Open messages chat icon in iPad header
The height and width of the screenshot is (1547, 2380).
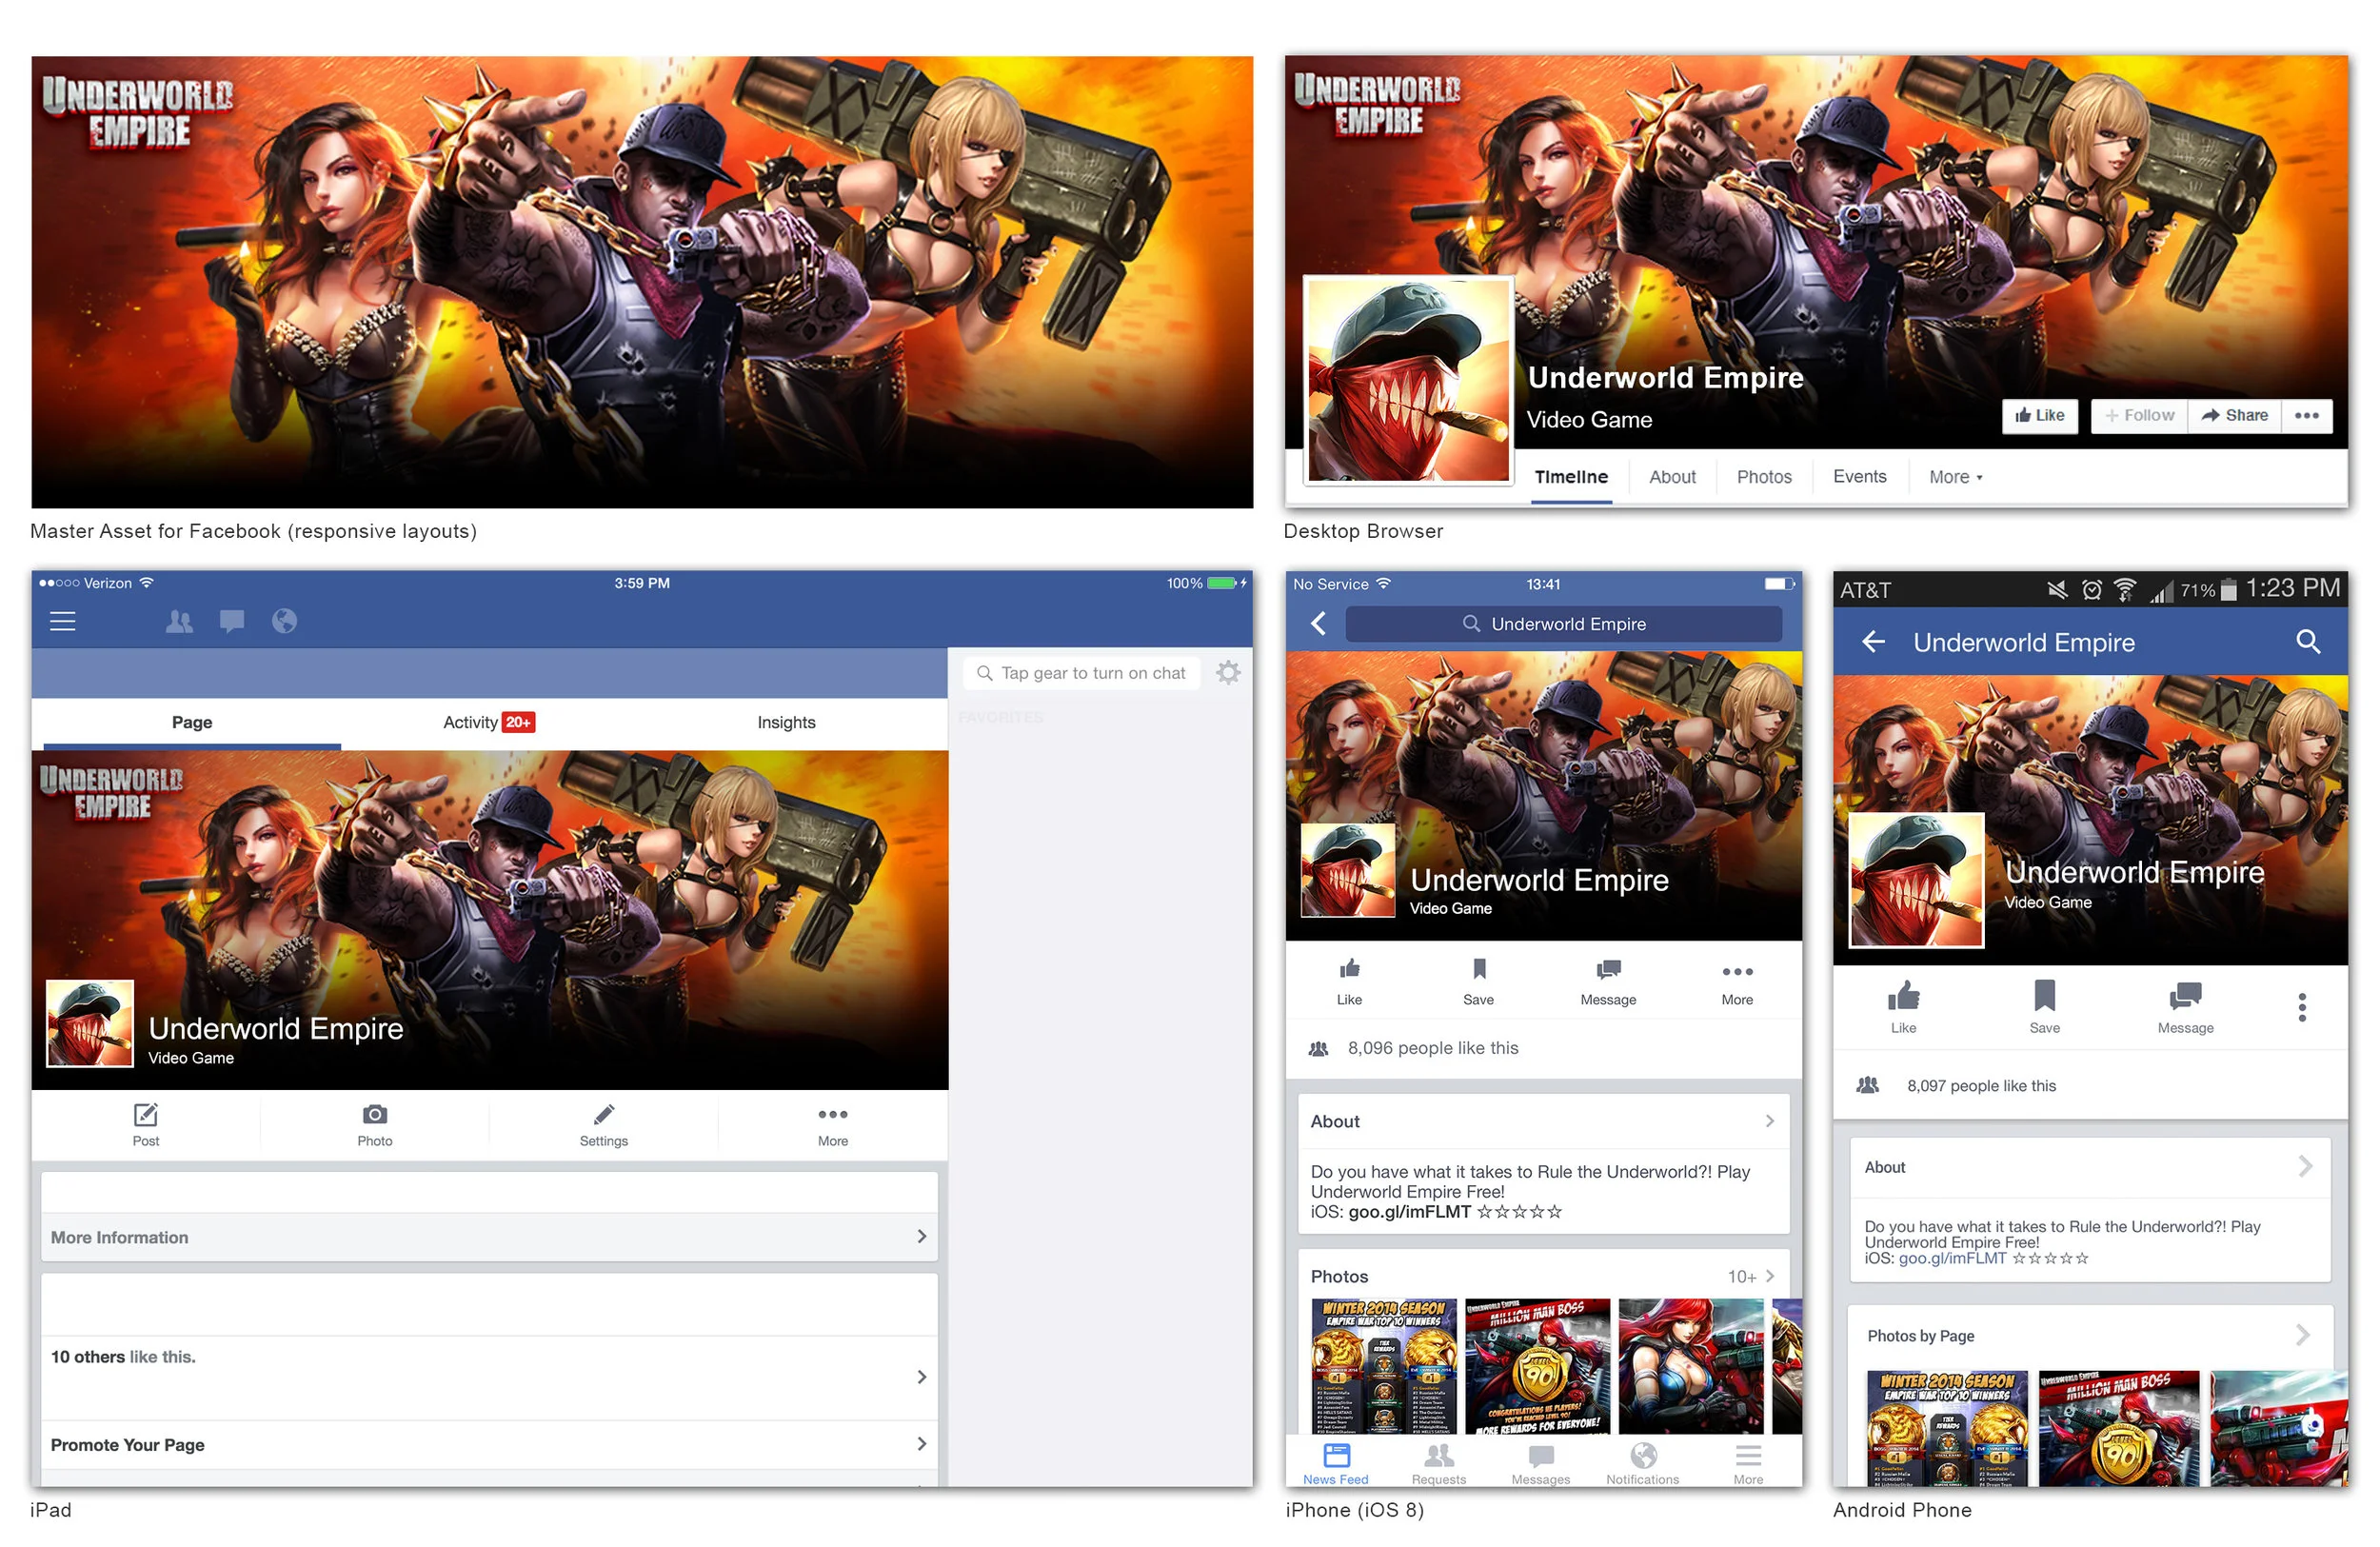232,621
